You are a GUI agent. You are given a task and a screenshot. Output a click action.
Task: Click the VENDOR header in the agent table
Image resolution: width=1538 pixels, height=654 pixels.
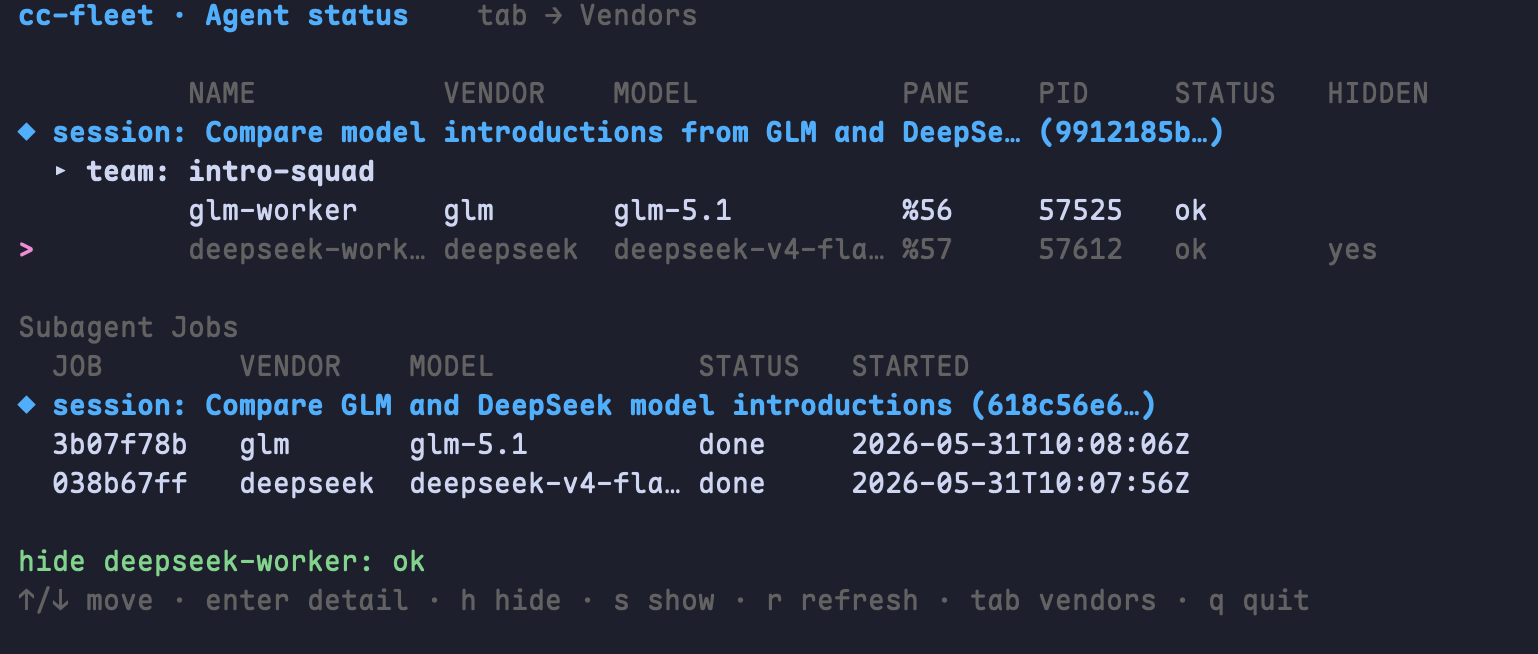point(494,93)
